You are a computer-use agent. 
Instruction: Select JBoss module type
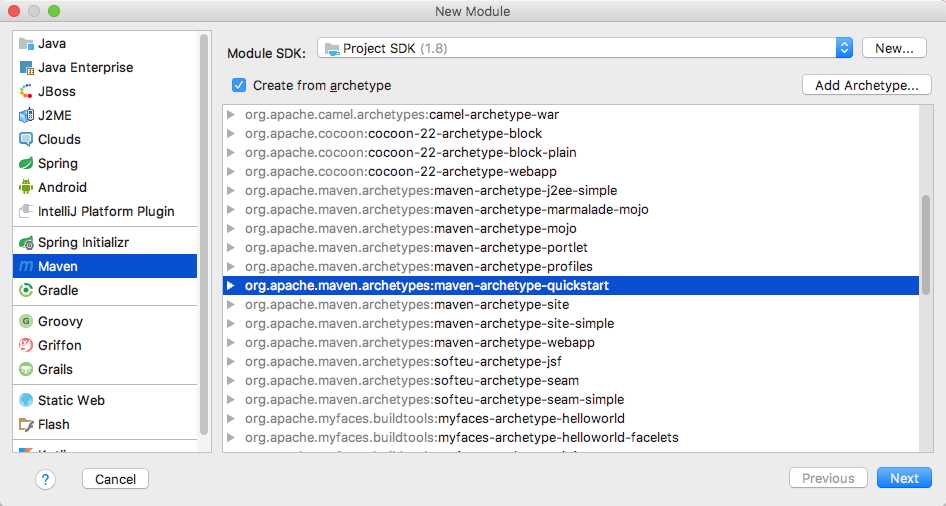coord(105,92)
